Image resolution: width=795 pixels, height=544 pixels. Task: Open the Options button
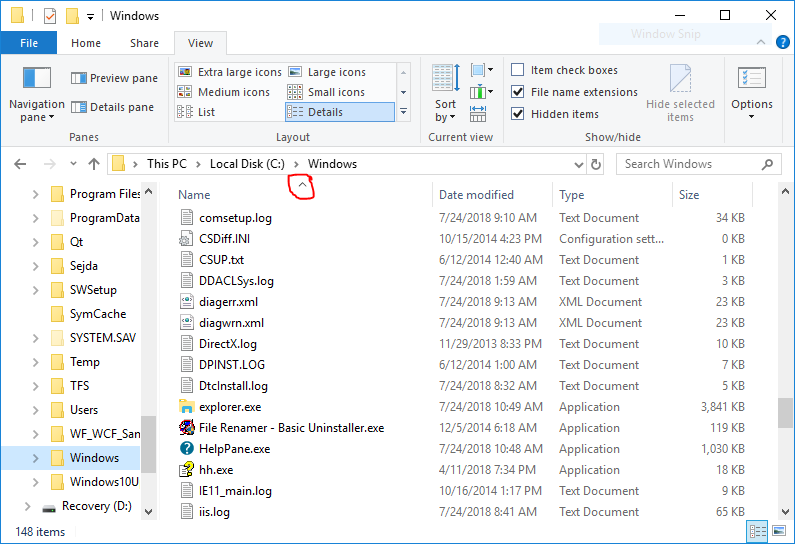751,93
